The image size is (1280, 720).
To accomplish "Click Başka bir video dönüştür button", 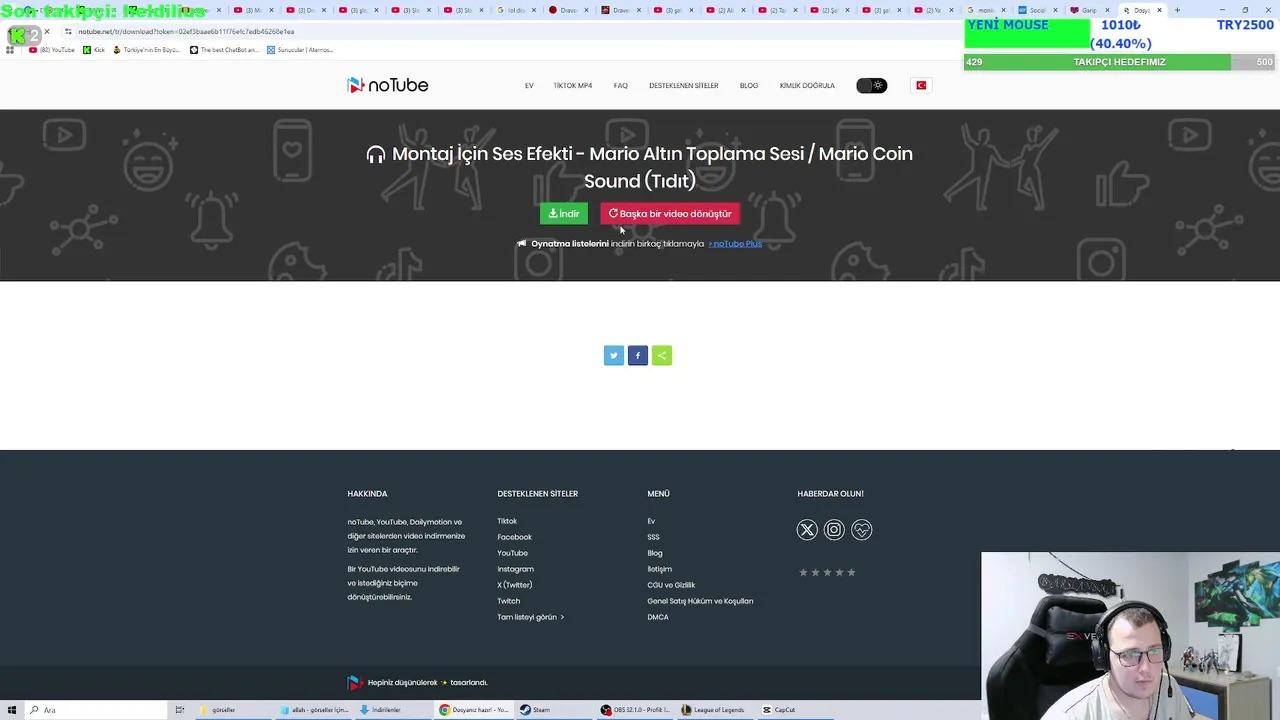I will coord(670,214).
